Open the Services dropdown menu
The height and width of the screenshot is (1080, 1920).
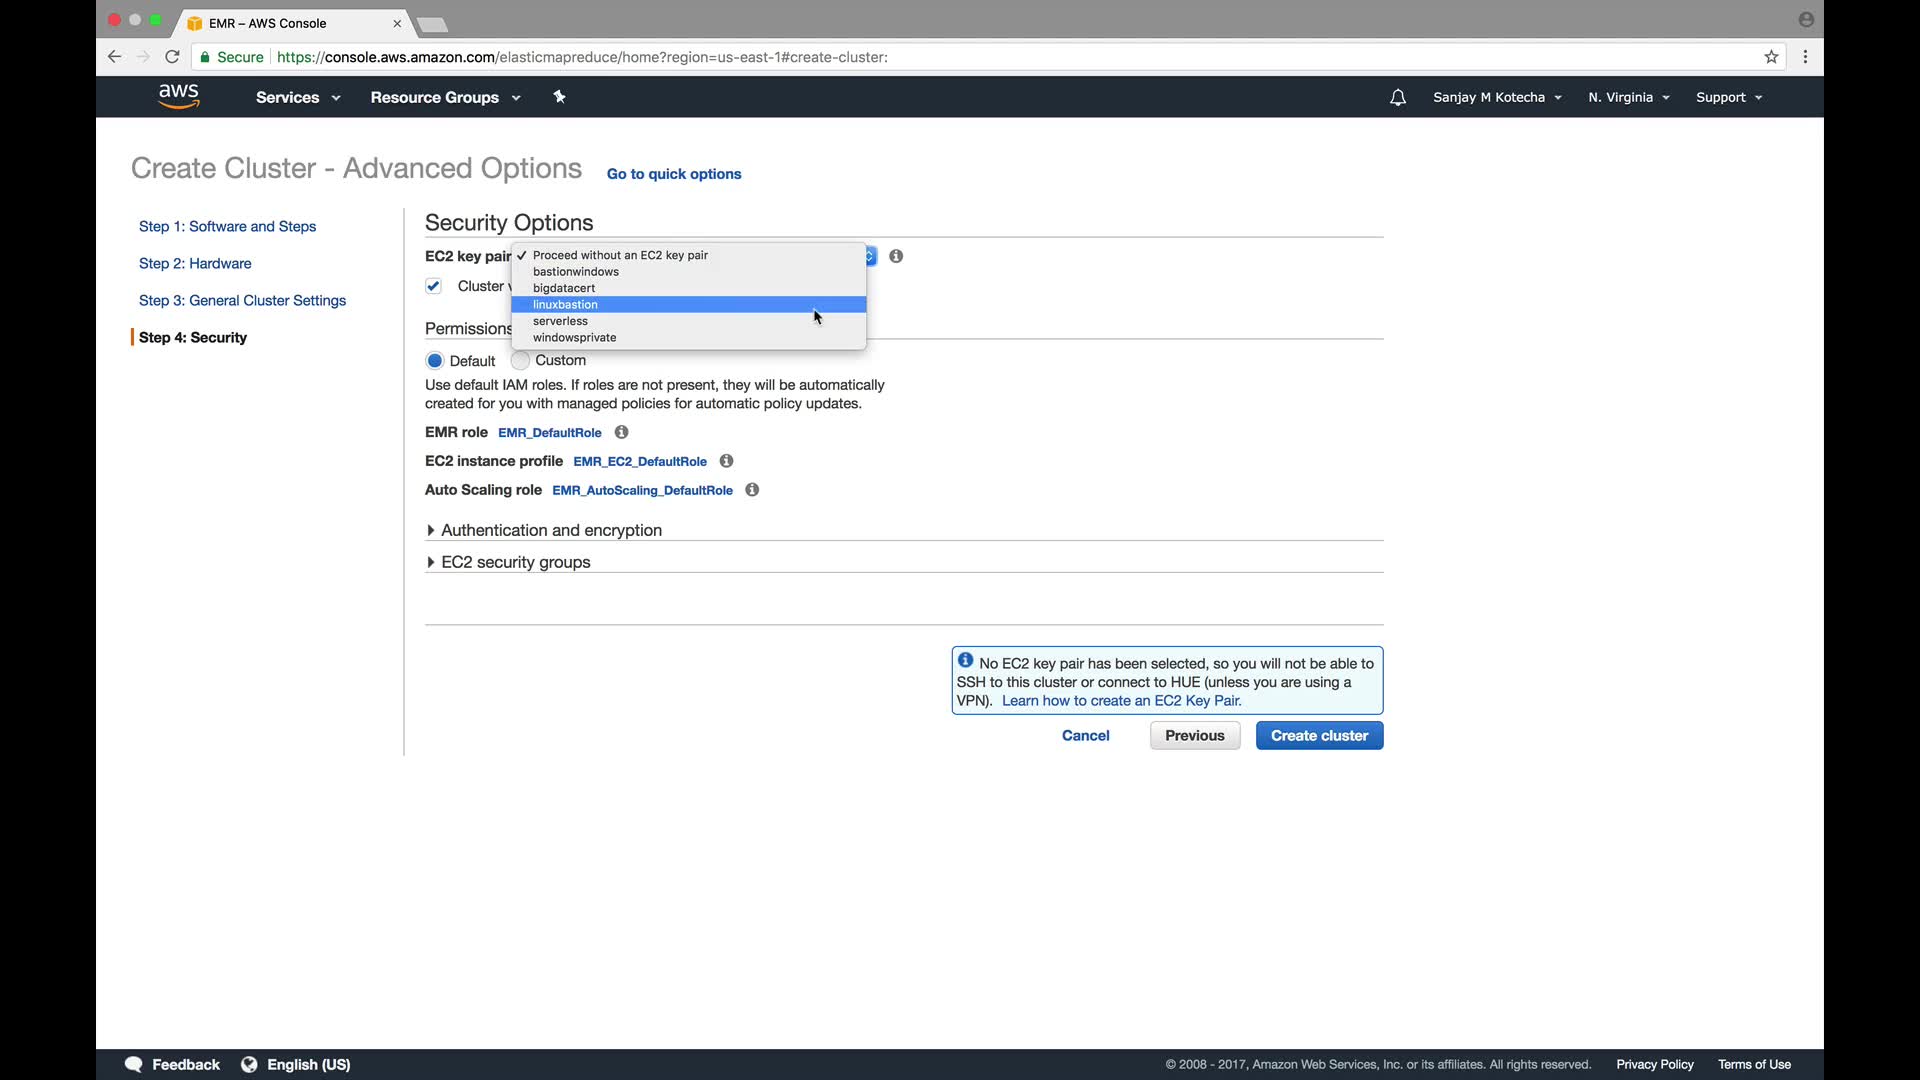pyautogui.click(x=297, y=97)
